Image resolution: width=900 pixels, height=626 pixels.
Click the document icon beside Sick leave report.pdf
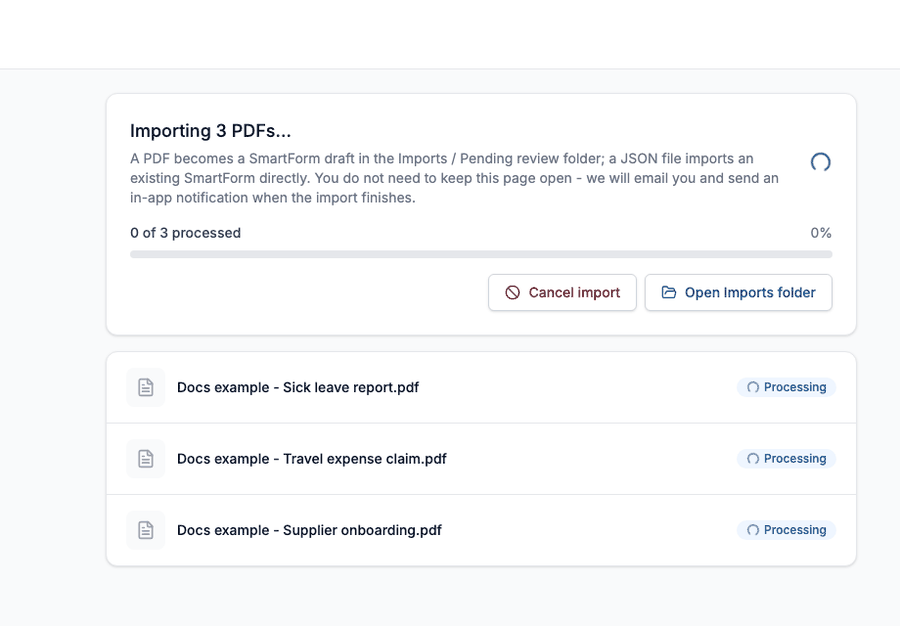coord(146,387)
